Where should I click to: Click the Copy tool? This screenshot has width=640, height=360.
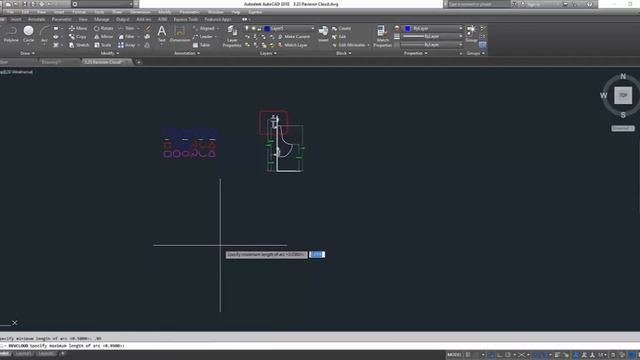[78, 37]
